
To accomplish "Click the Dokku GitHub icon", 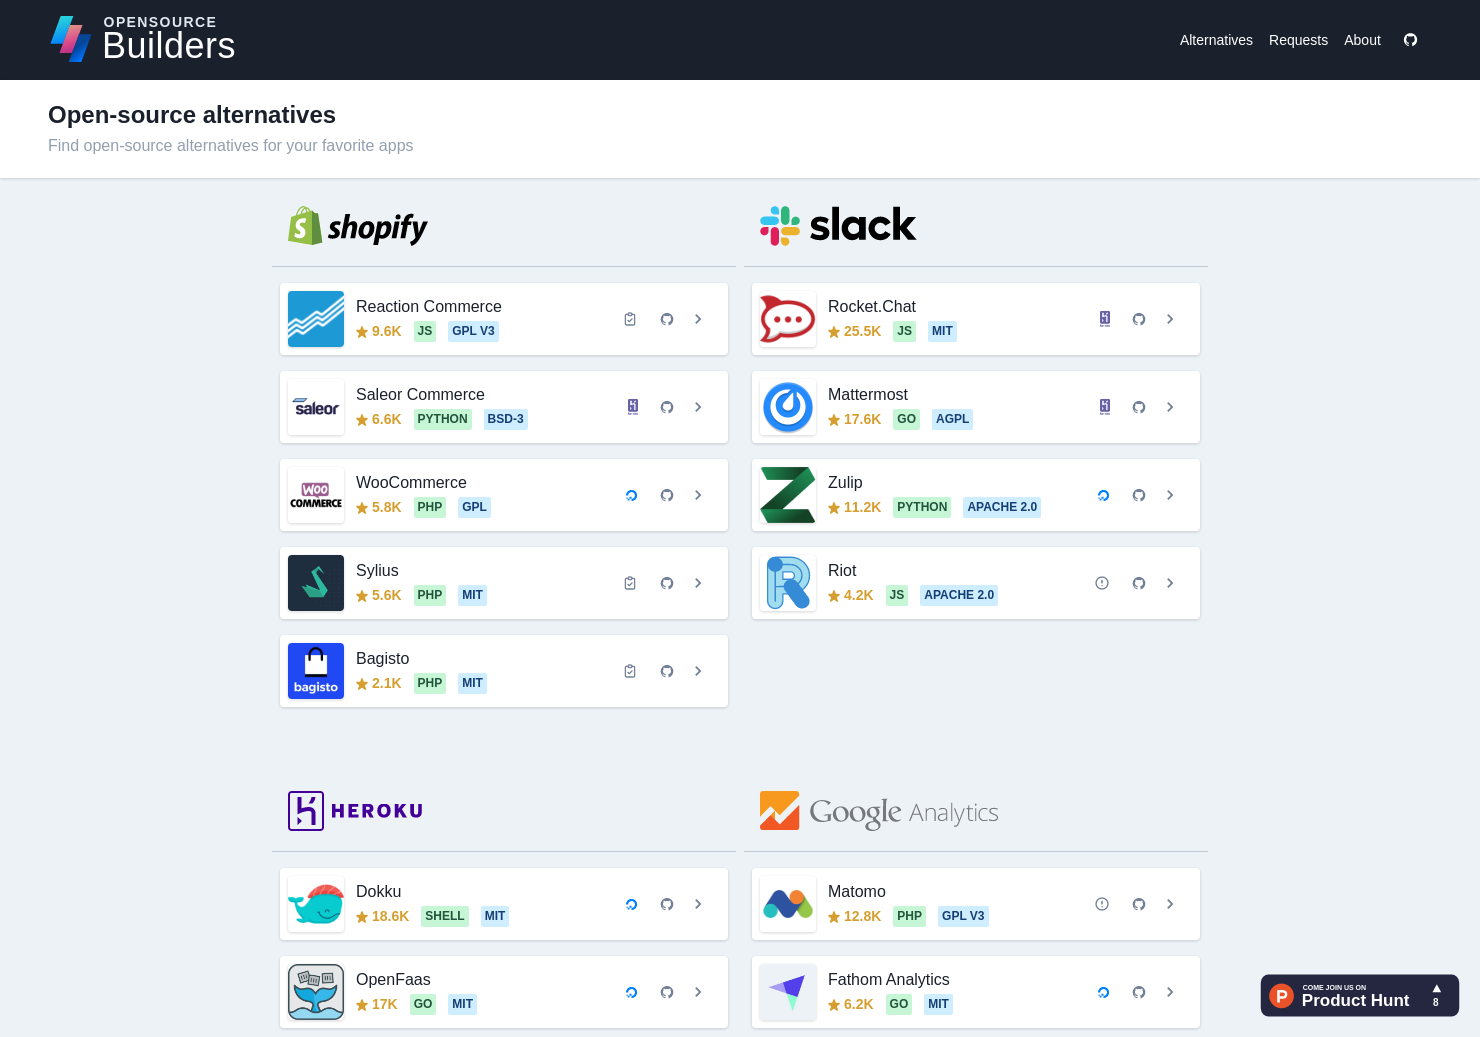I will pos(667,904).
